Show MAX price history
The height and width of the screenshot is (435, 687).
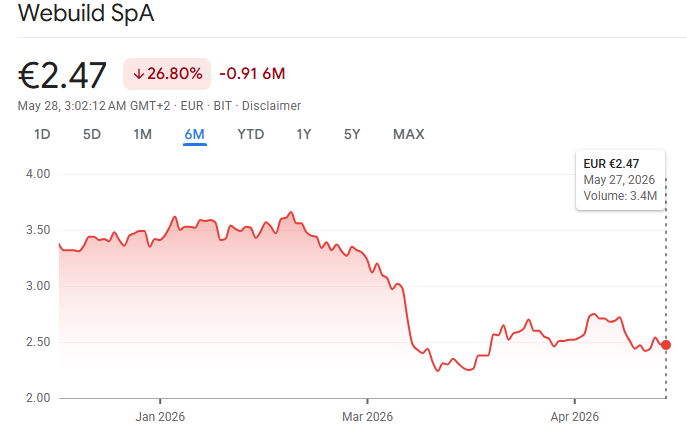tap(408, 134)
